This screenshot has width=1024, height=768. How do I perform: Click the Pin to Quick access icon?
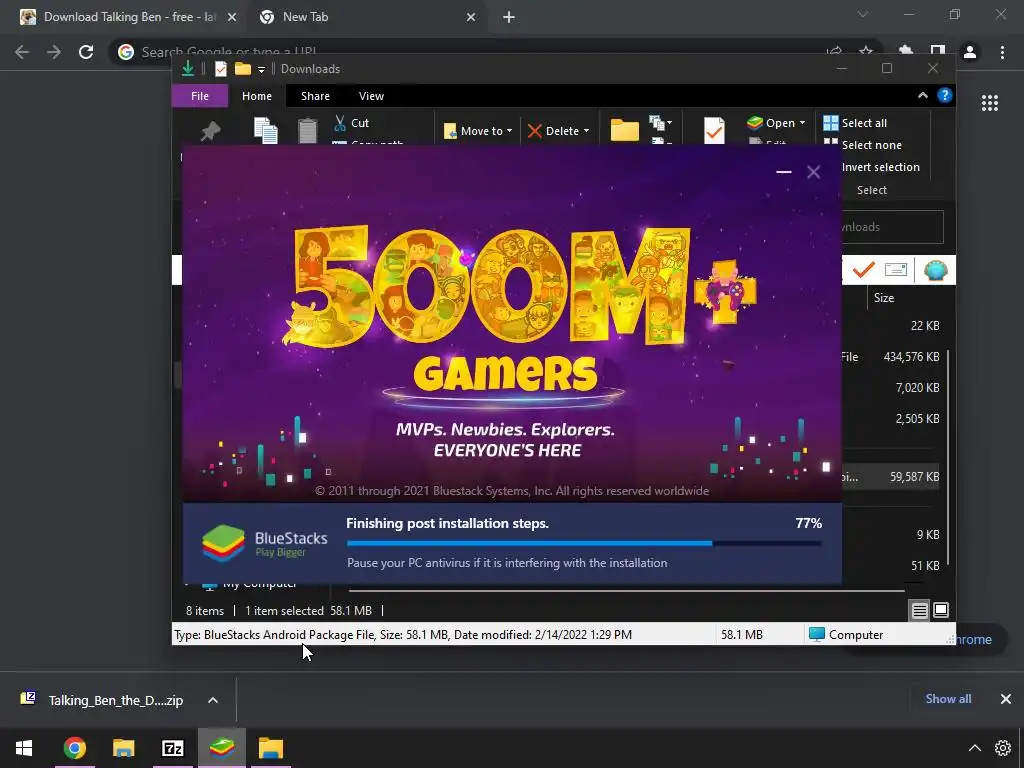210,131
